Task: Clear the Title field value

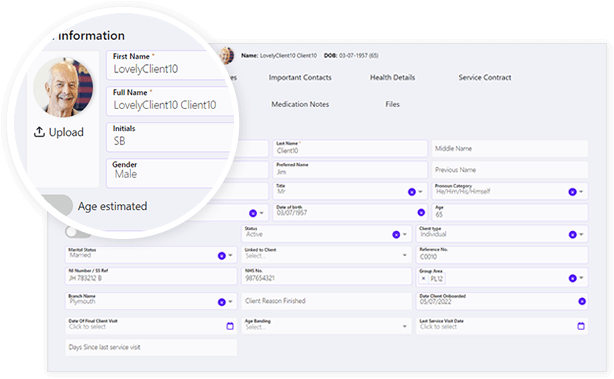Action: tap(412, 192)
